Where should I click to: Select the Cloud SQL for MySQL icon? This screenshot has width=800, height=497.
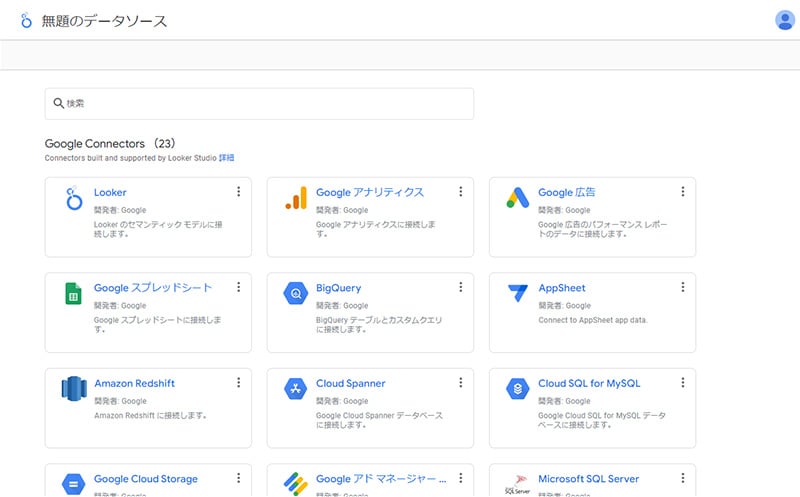coord(518,389)
